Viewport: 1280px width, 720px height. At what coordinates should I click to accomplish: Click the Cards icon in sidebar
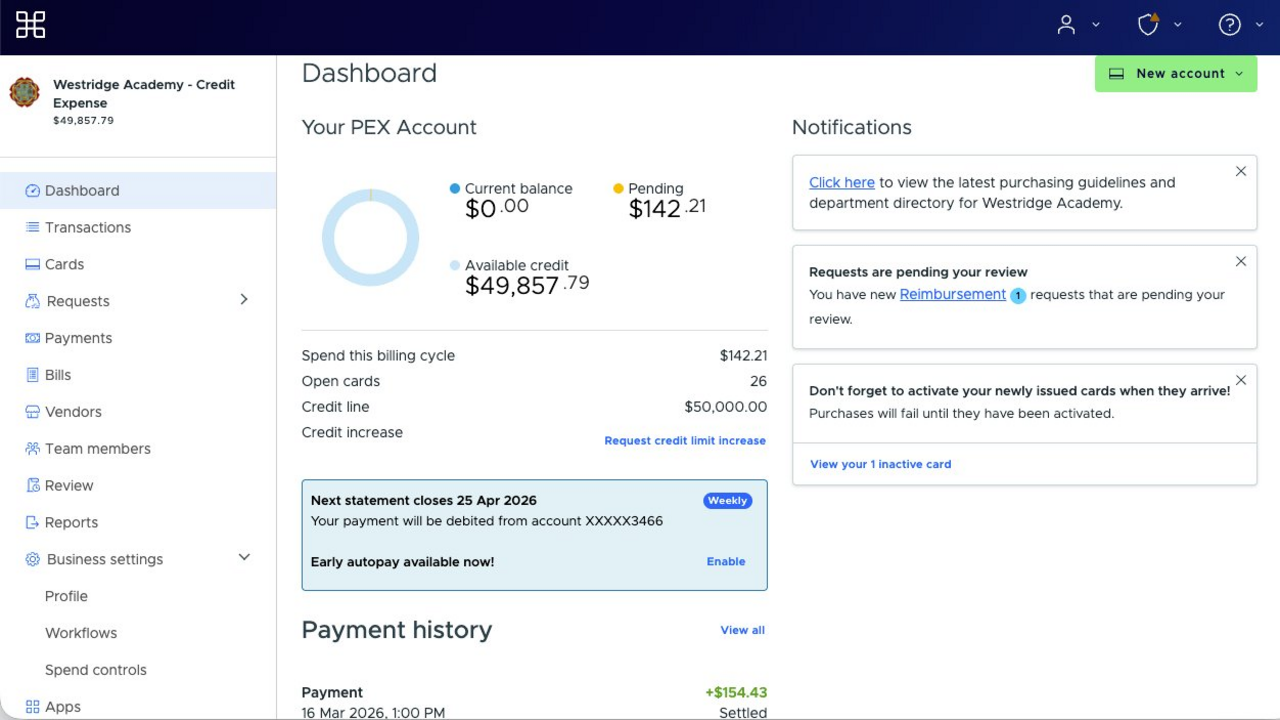tap(32, 265)
